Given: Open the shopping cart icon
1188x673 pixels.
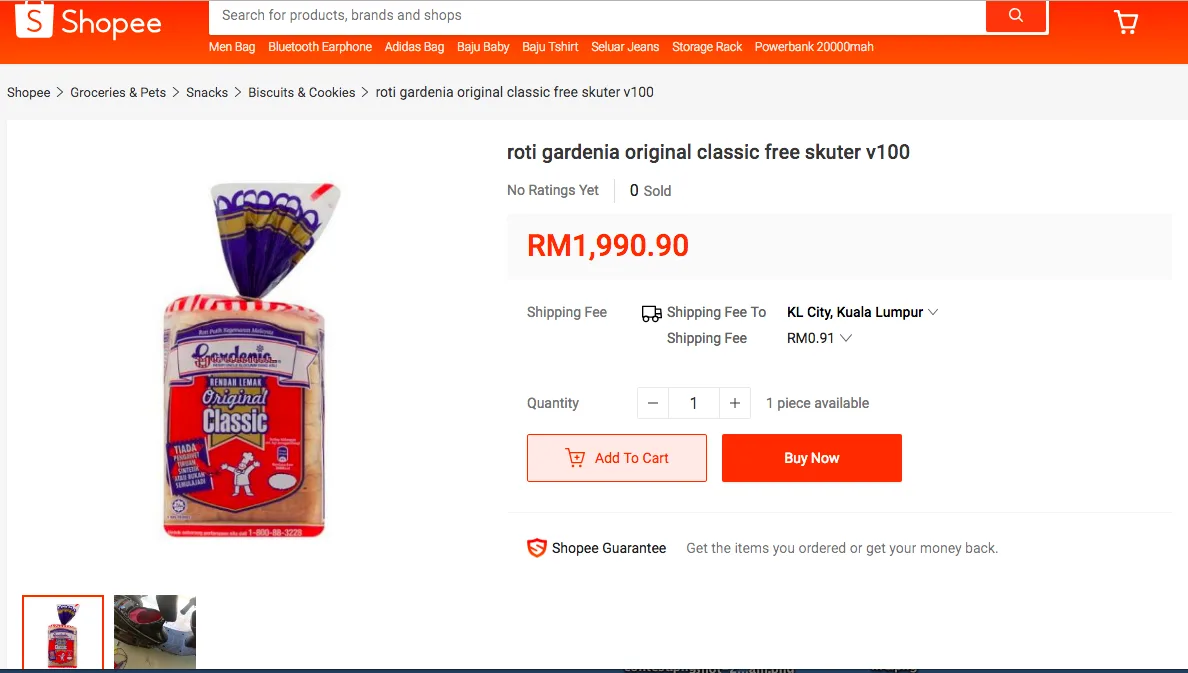Looking at the screenshot, I should (1126, 22).
